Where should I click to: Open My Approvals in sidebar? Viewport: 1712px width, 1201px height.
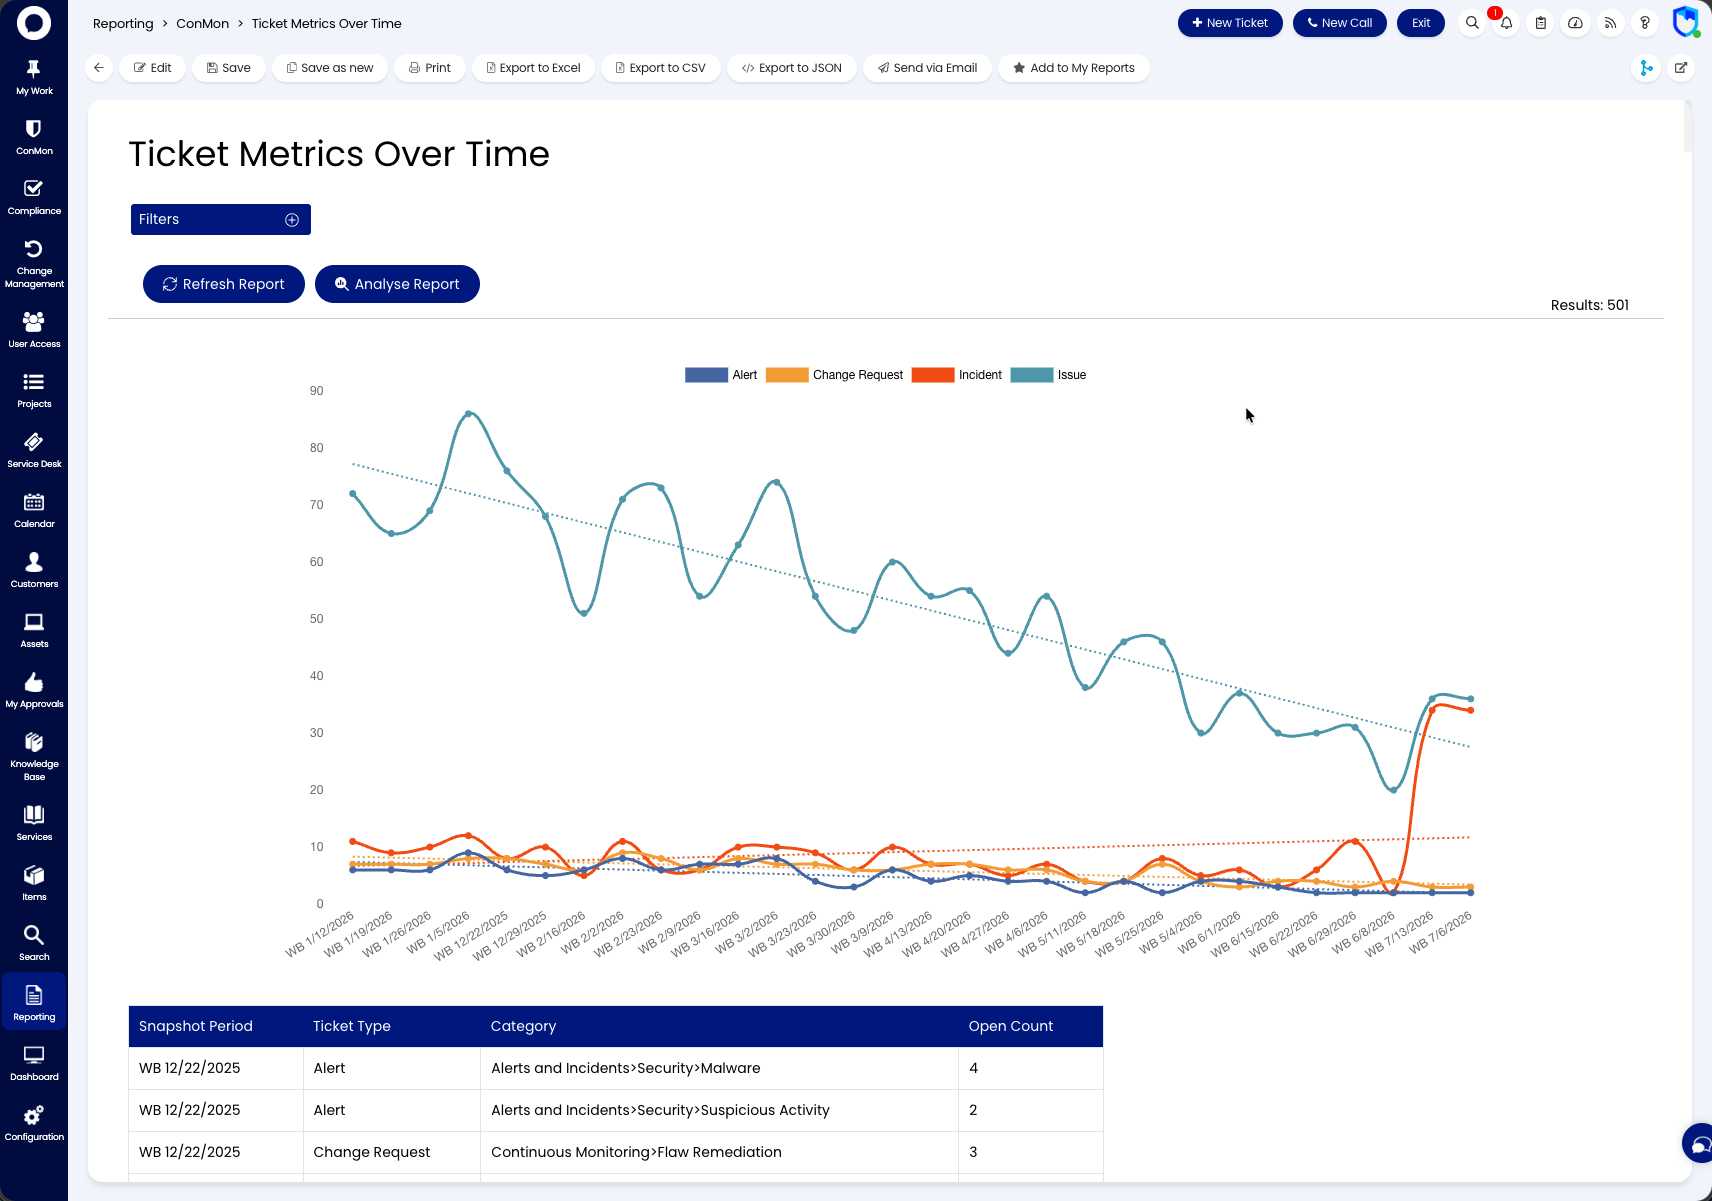(34, 690)
